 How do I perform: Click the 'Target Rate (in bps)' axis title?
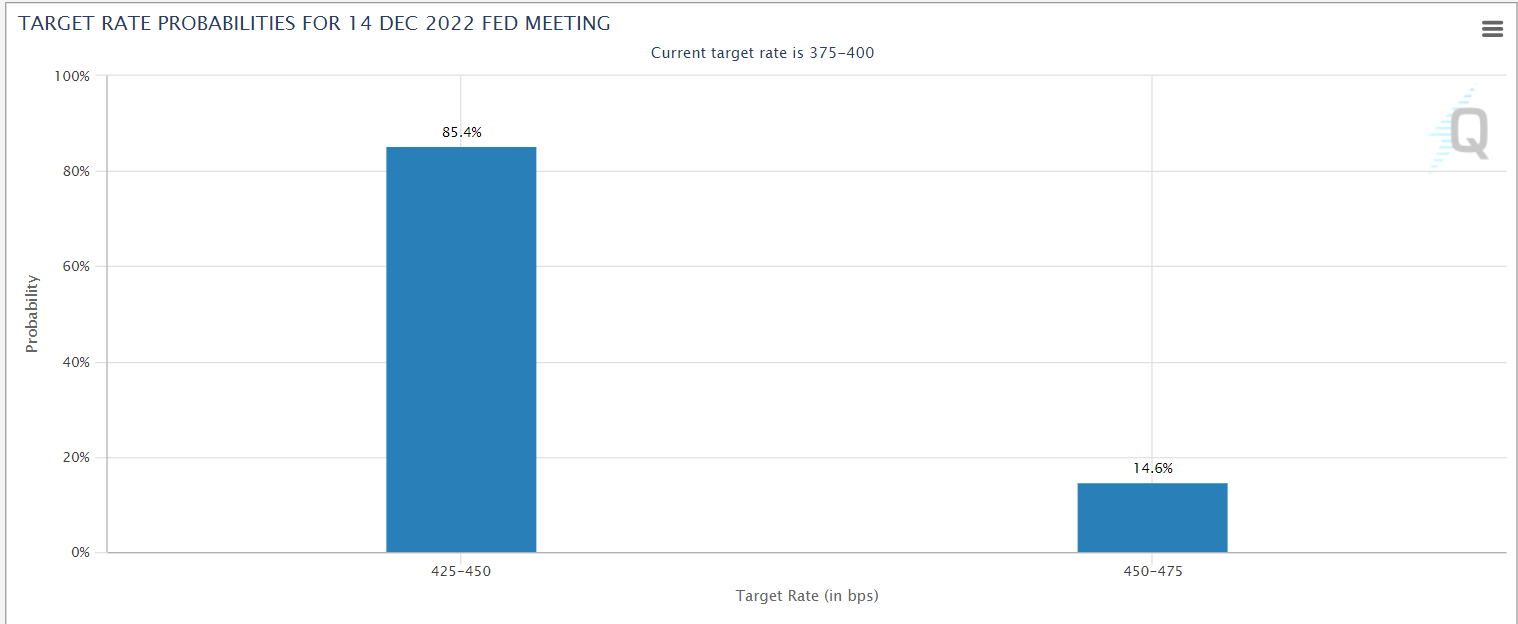tap(807, 596)
